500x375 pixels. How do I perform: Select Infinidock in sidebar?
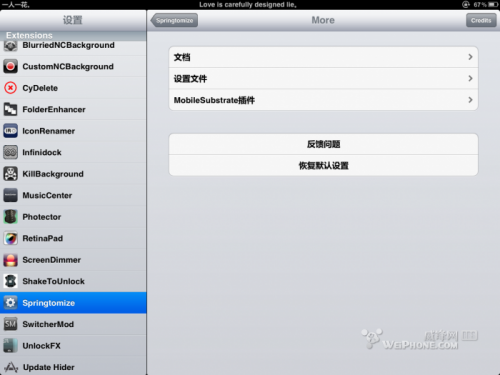point(73,152)
